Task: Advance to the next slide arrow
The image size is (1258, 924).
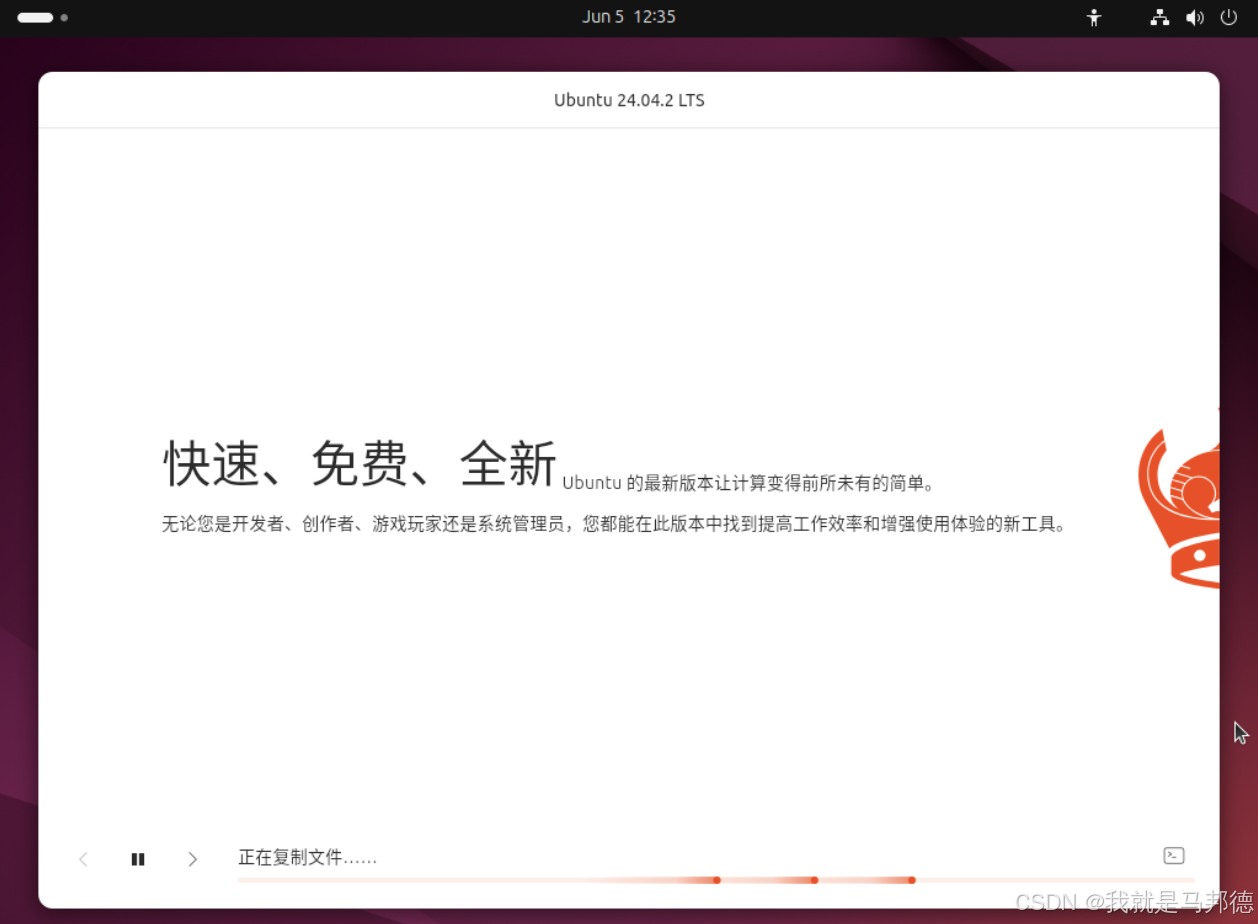Action: (x=193, y=859)
